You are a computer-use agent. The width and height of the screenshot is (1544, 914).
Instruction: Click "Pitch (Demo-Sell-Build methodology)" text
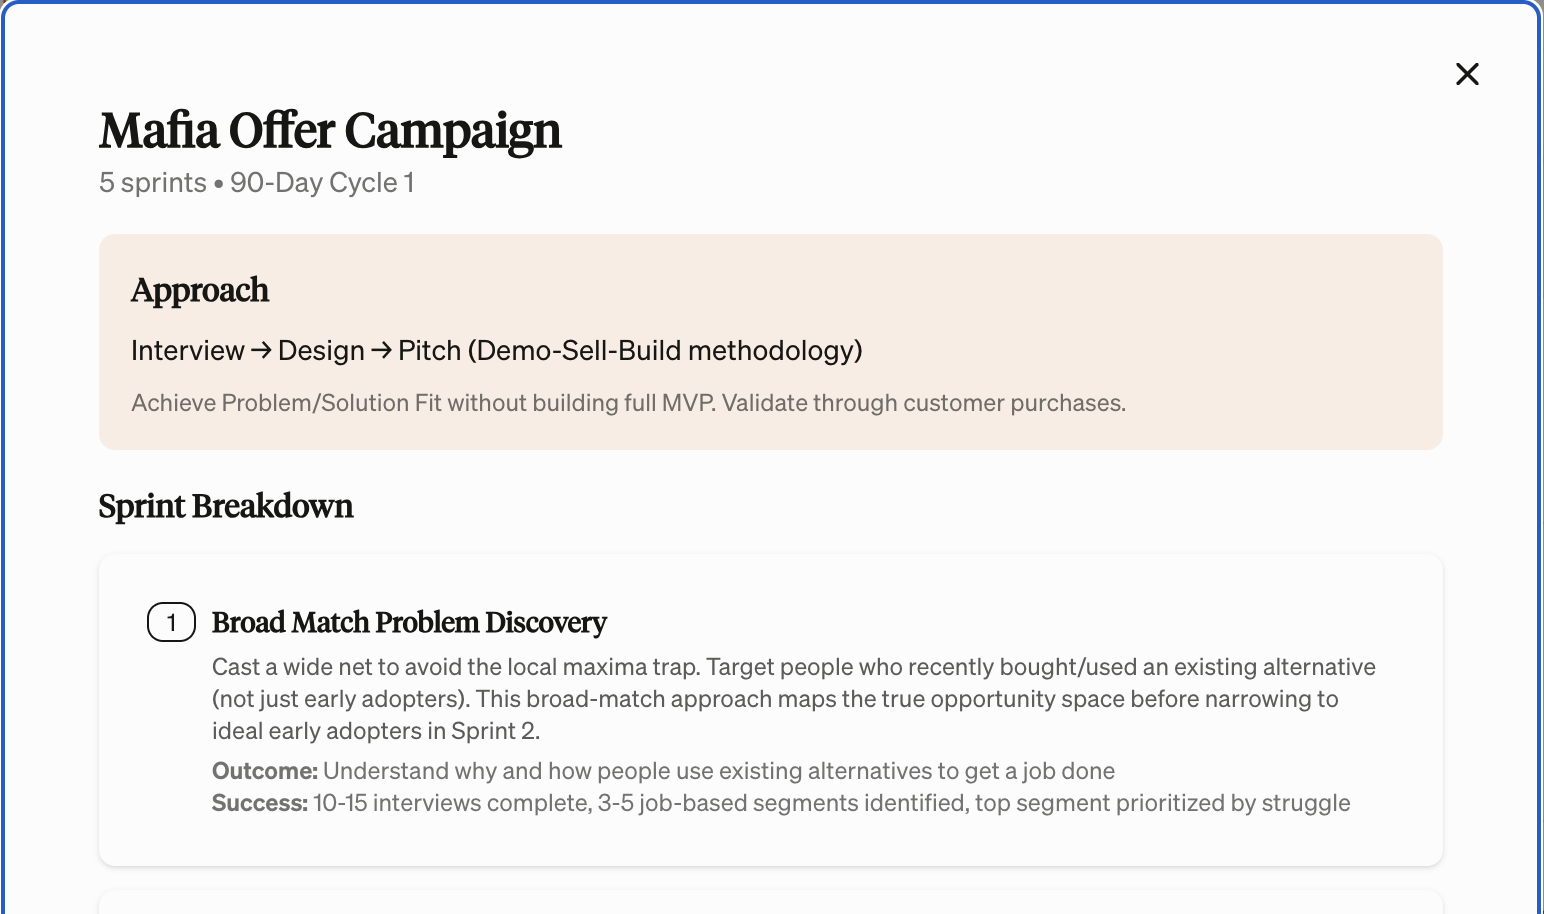(x=630, y=351)
